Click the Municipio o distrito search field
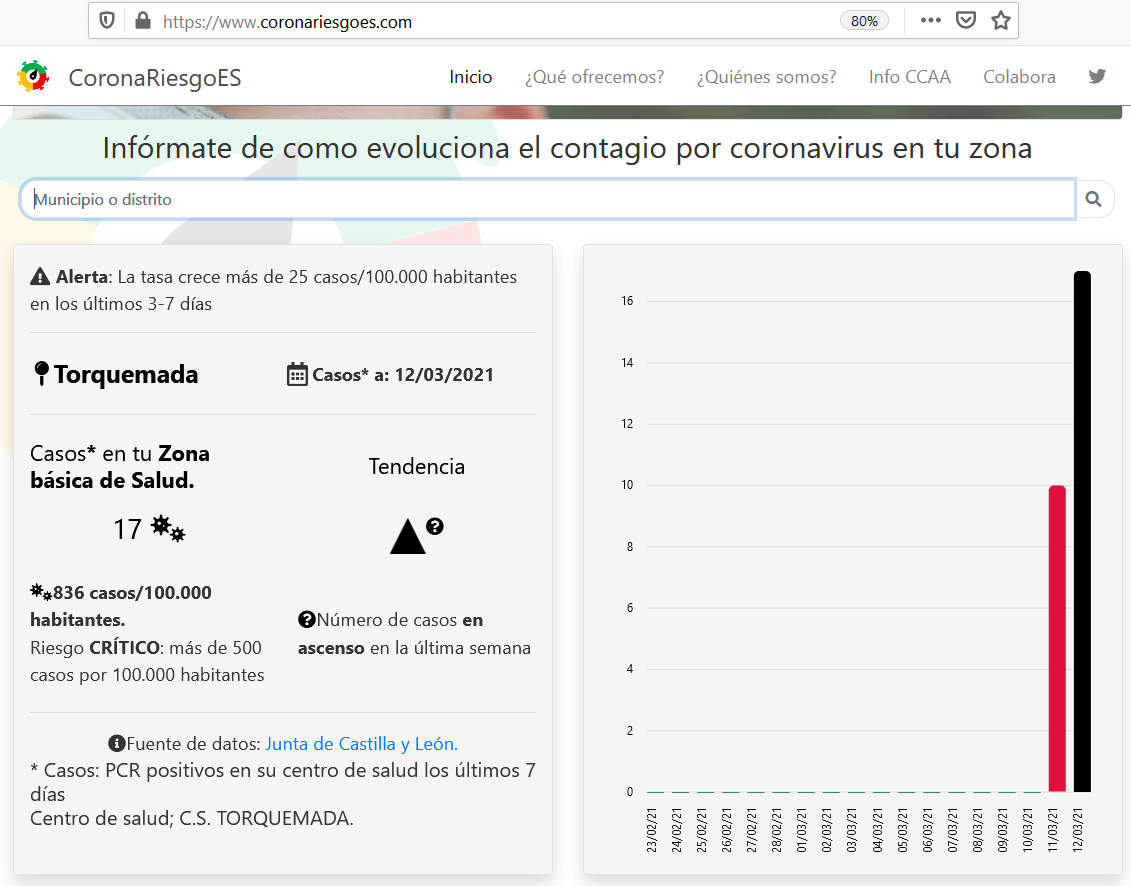Viewport: 1131px width, 886px height. click(547, 199)
